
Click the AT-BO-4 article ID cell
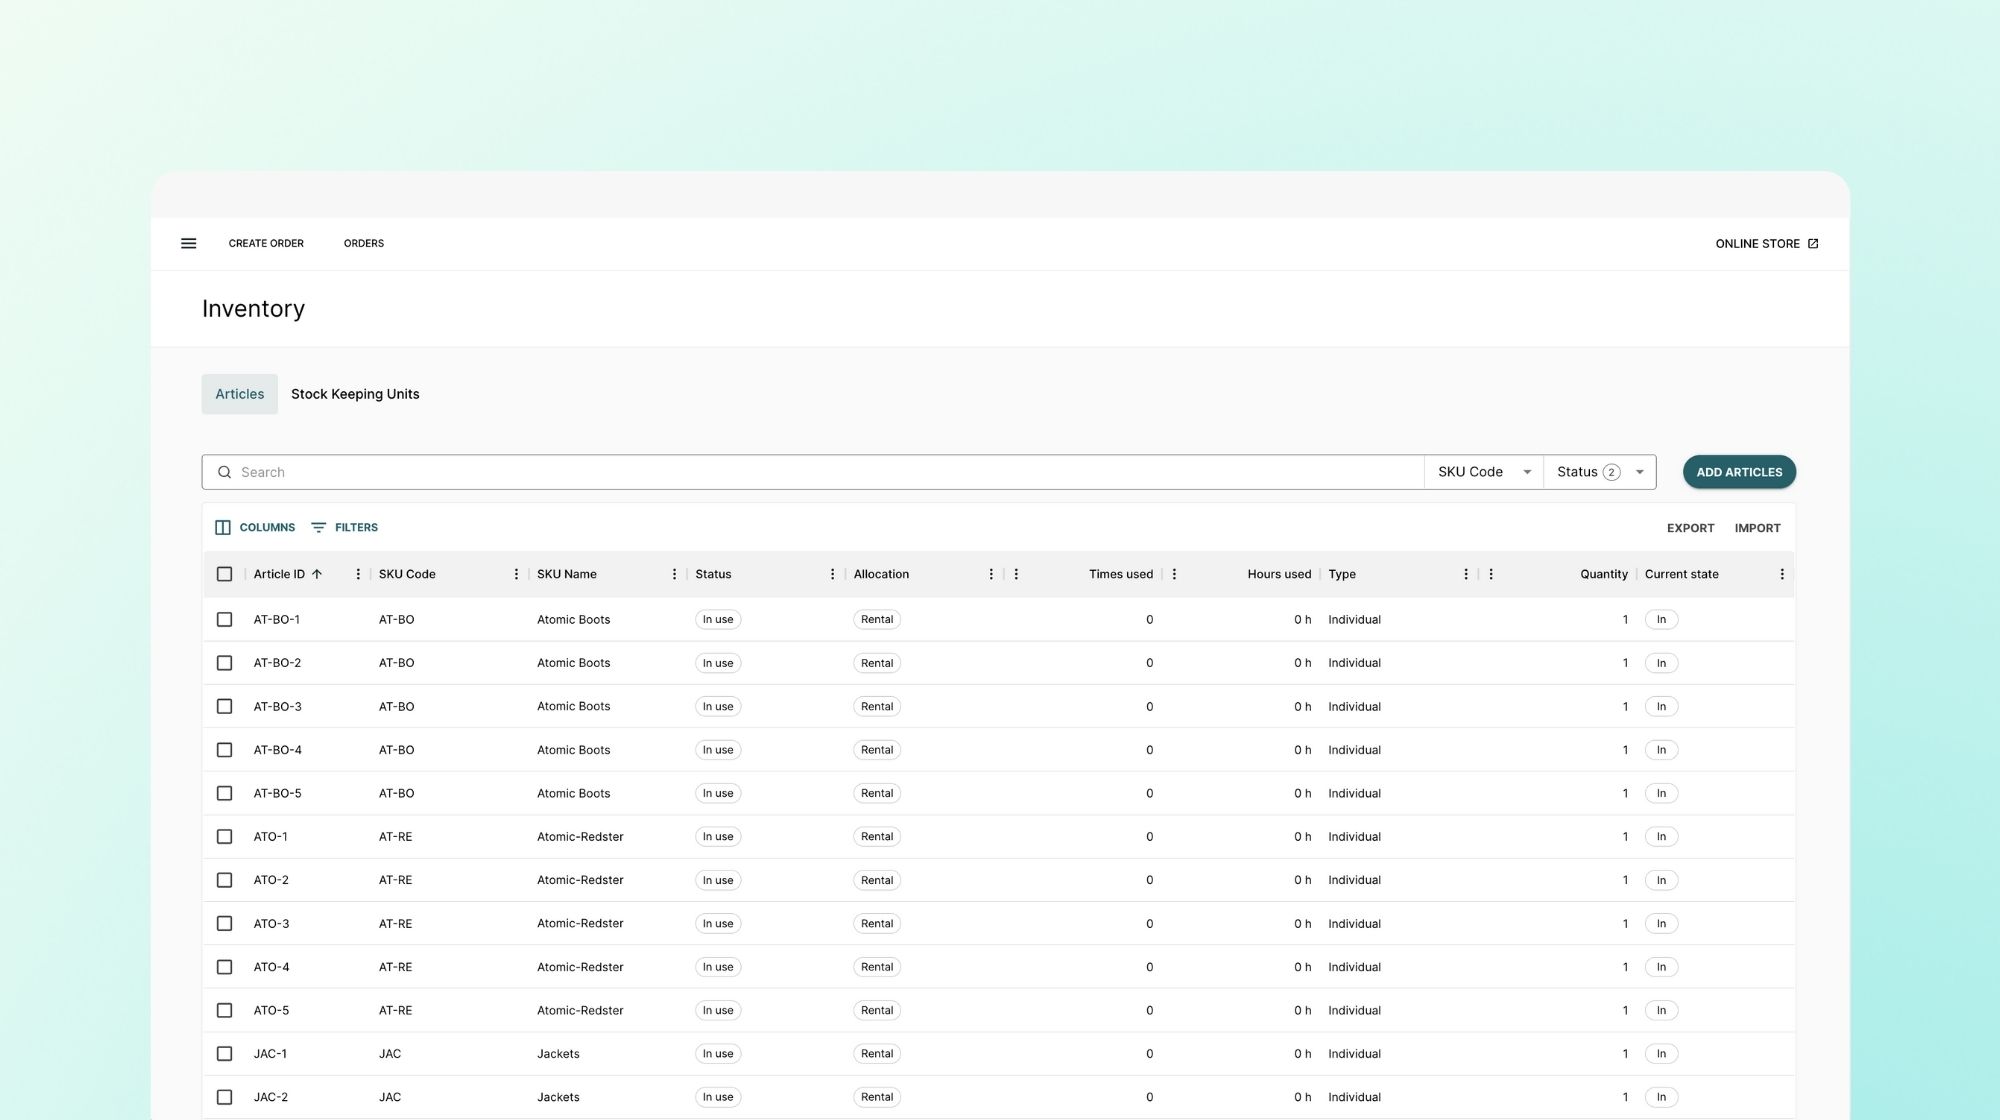[x=277, y=750]
